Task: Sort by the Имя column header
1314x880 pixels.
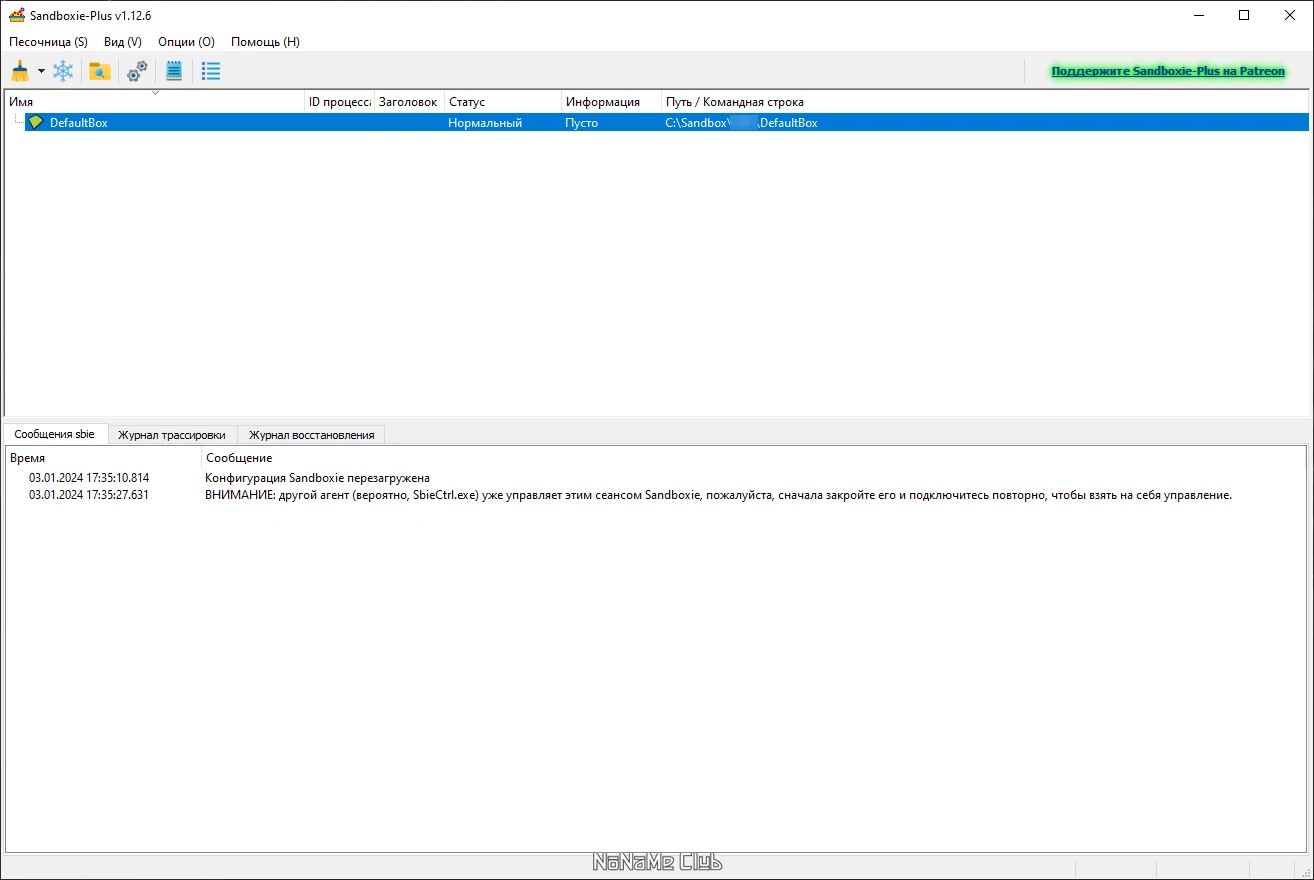Action: 155,101
